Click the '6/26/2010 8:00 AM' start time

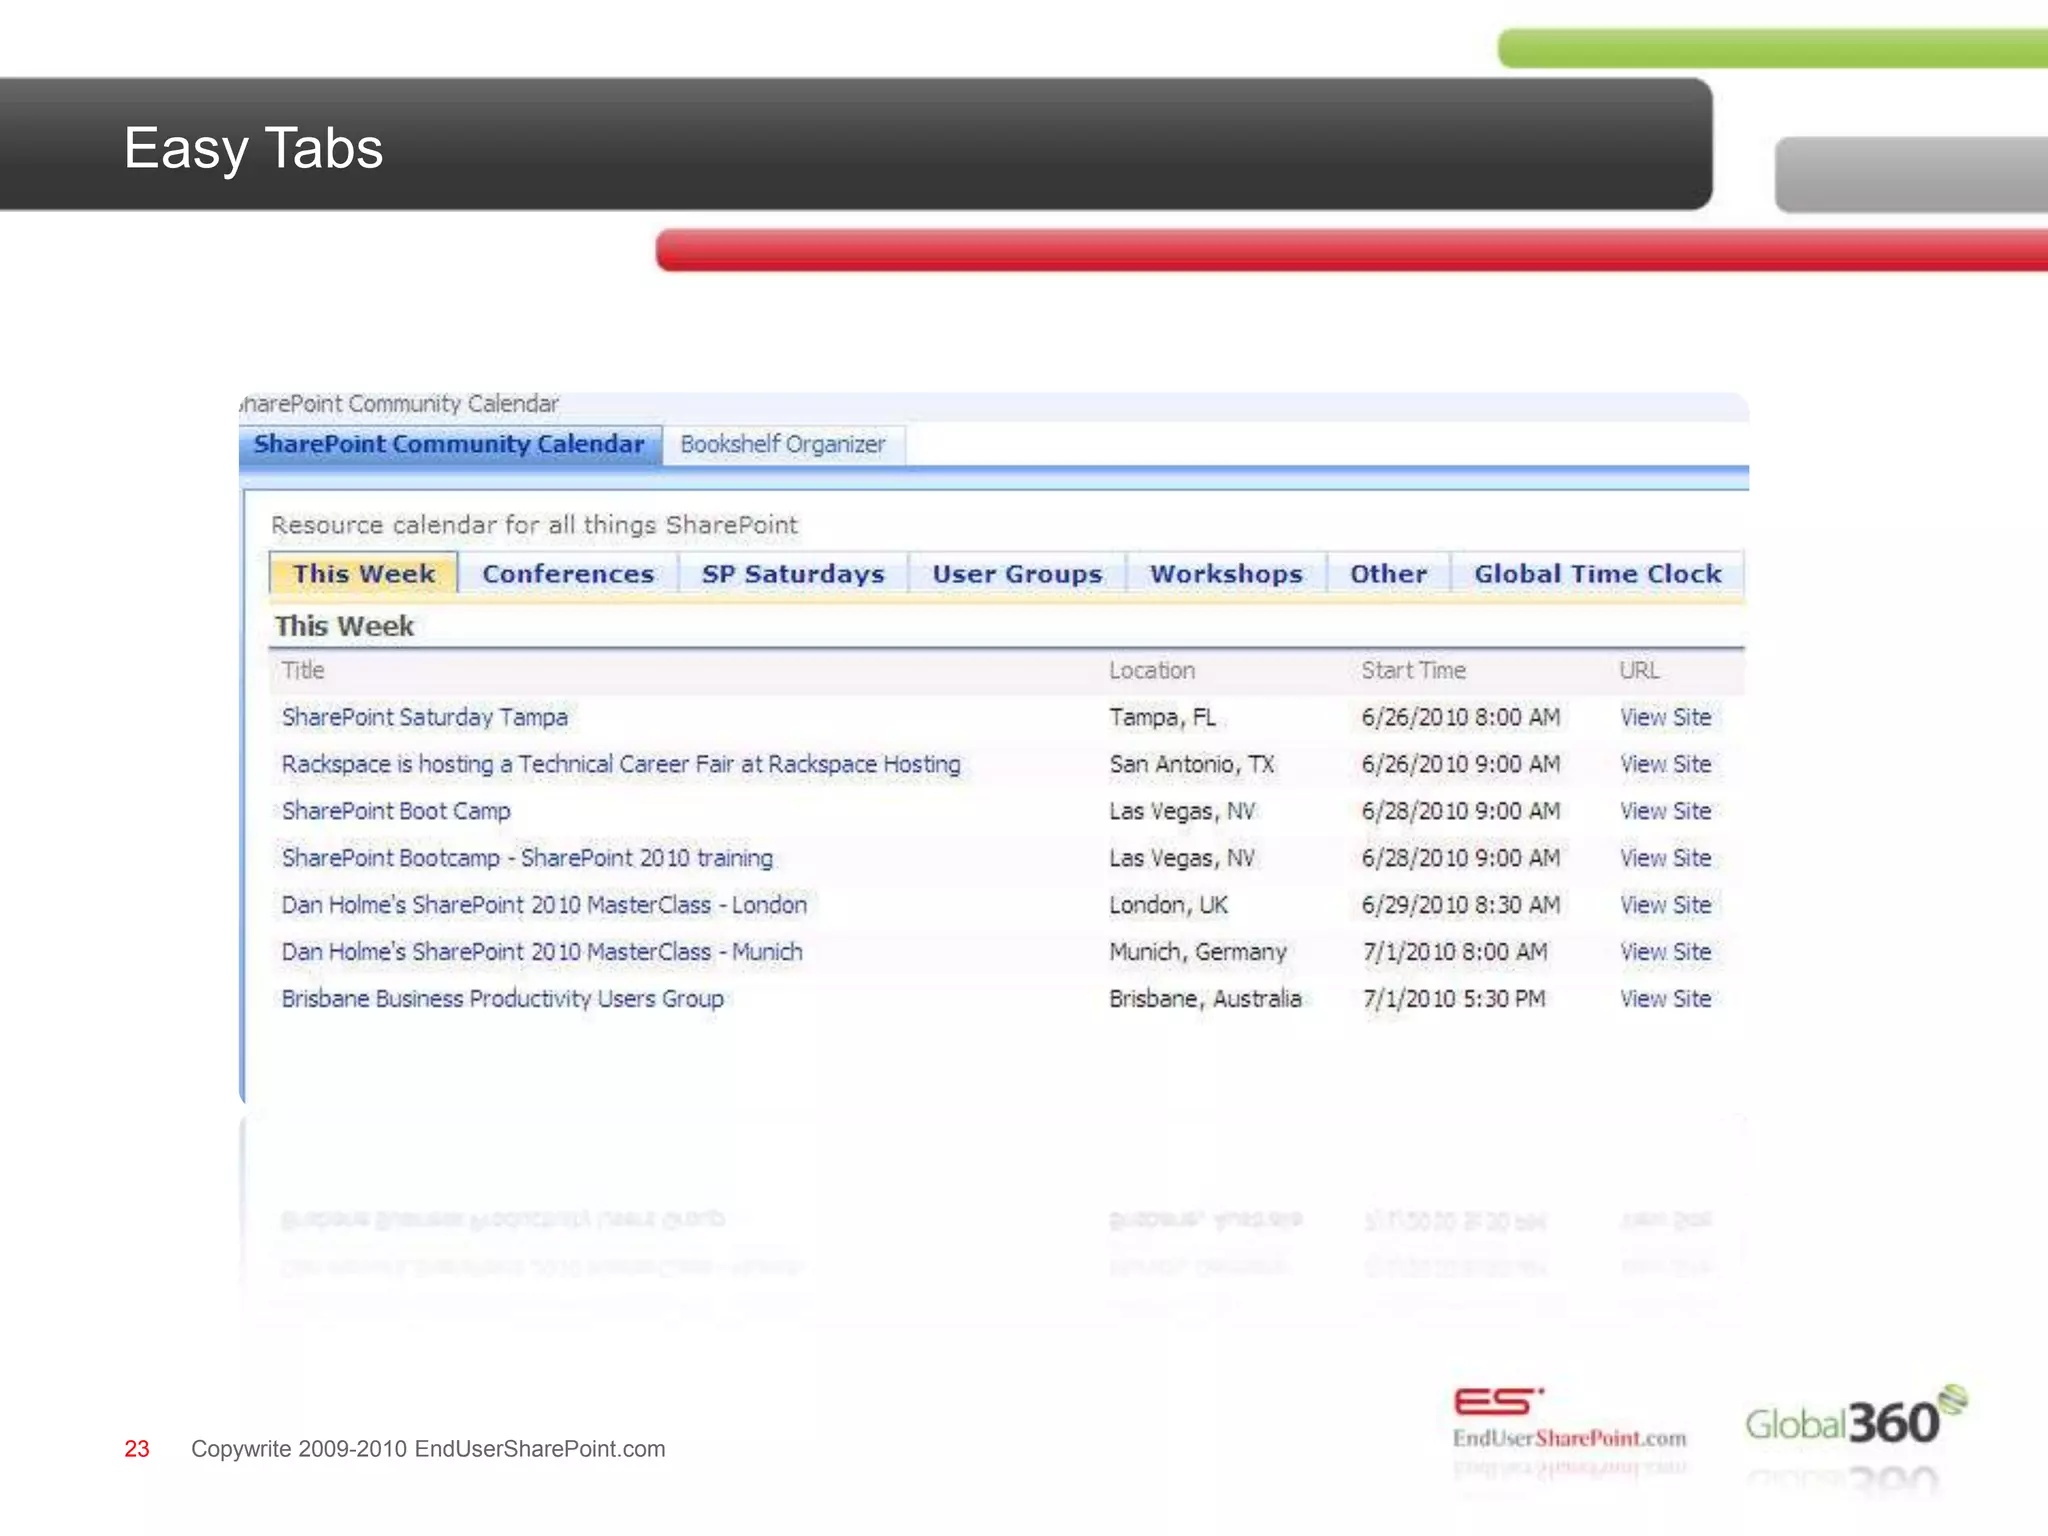[x=1460, y=717]
